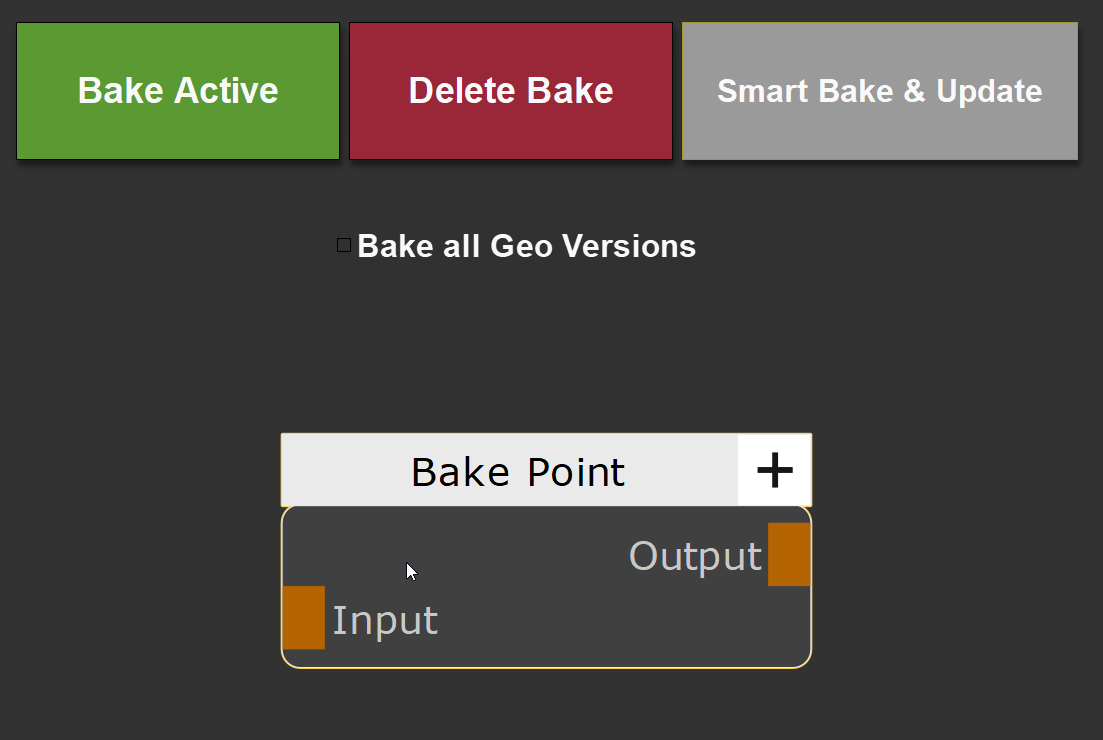Click the orange Output socket

[x=788, y=554]
